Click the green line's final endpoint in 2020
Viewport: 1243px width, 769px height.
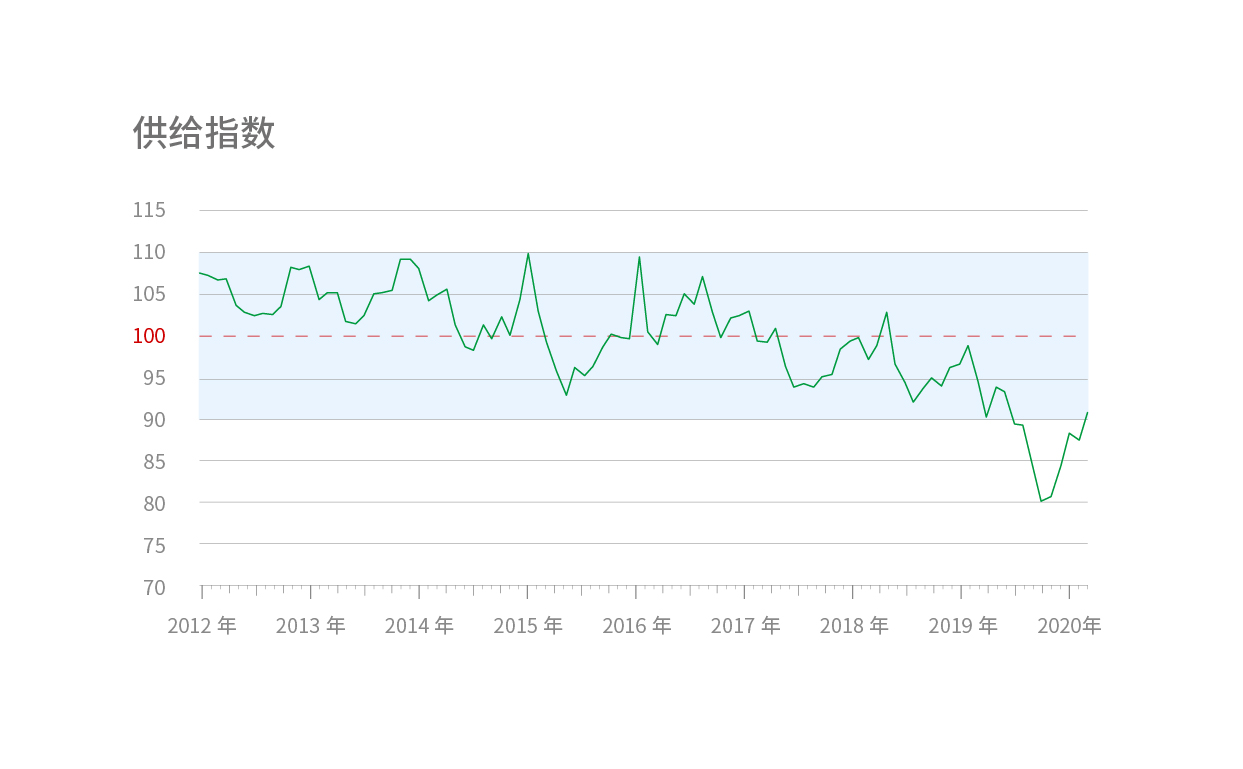coord(1087,412)
